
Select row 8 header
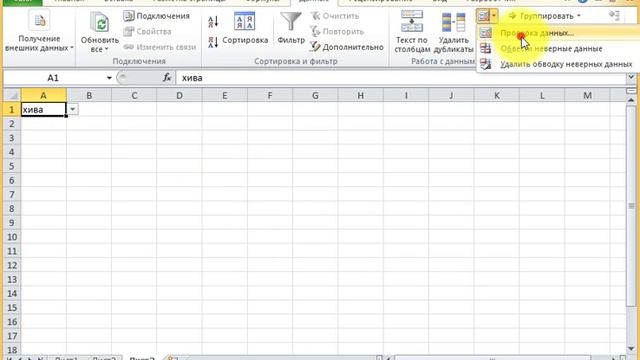[x=12, y=209]
